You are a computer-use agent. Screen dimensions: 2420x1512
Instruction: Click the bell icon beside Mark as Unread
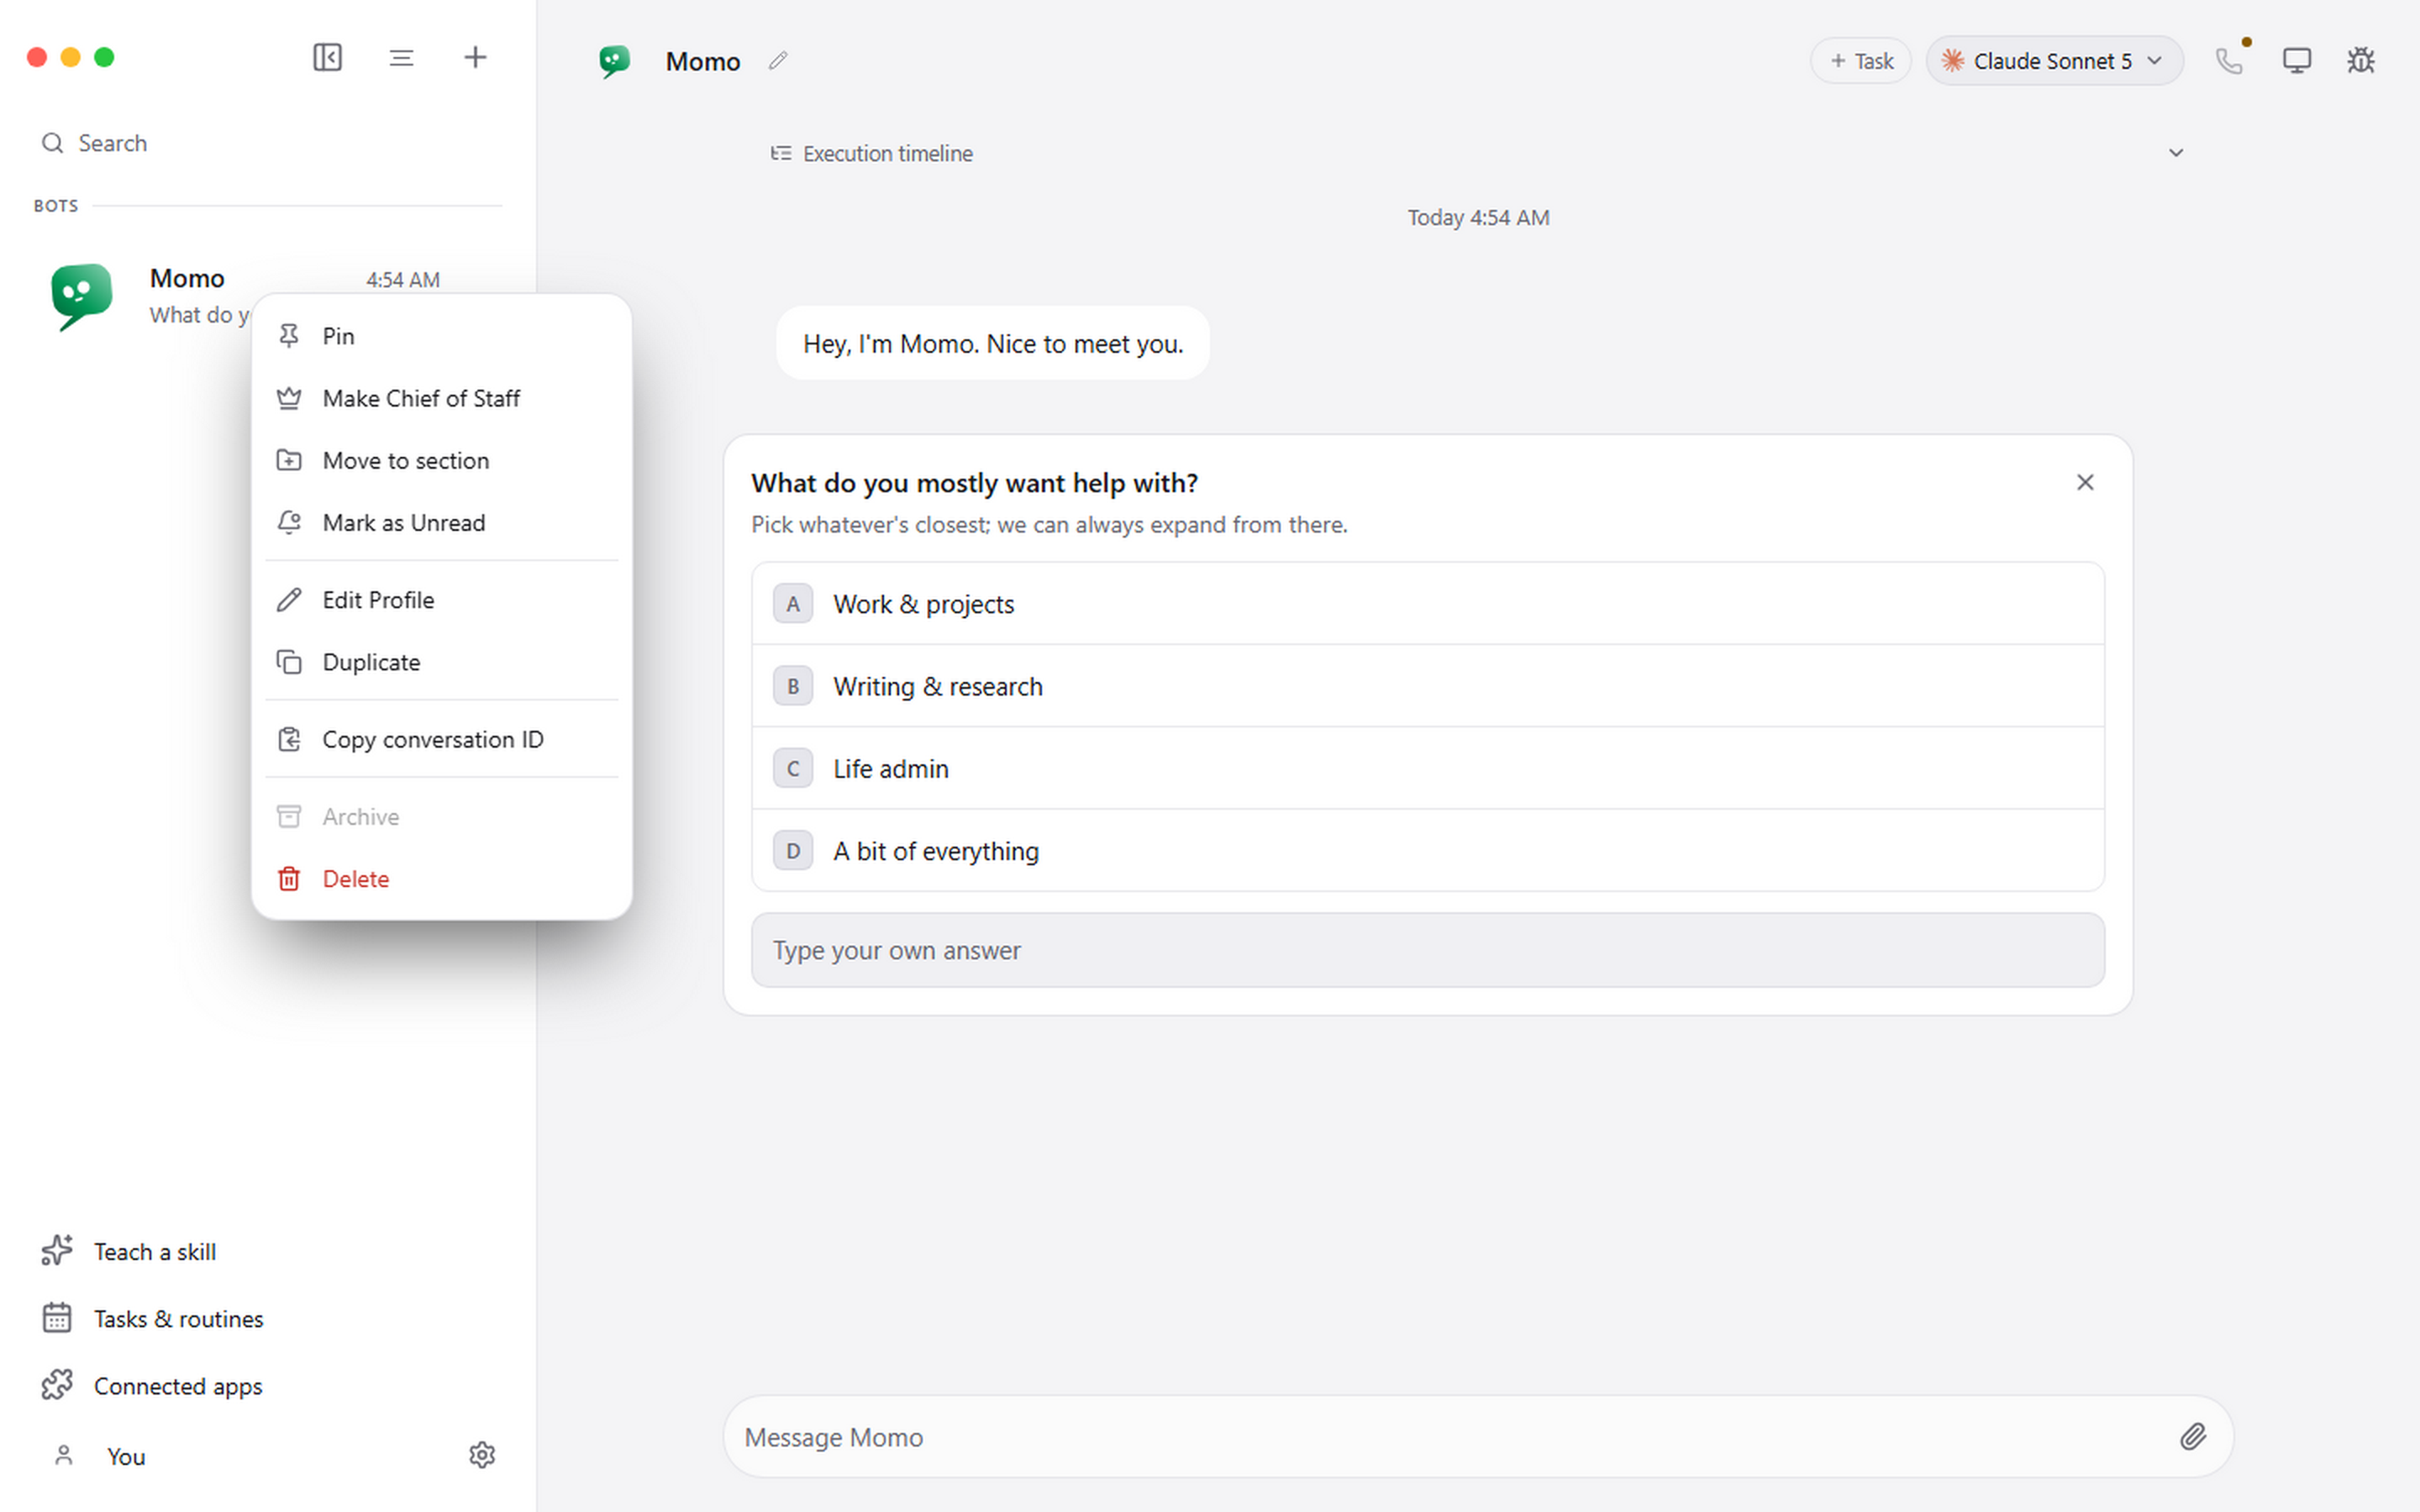289,522
